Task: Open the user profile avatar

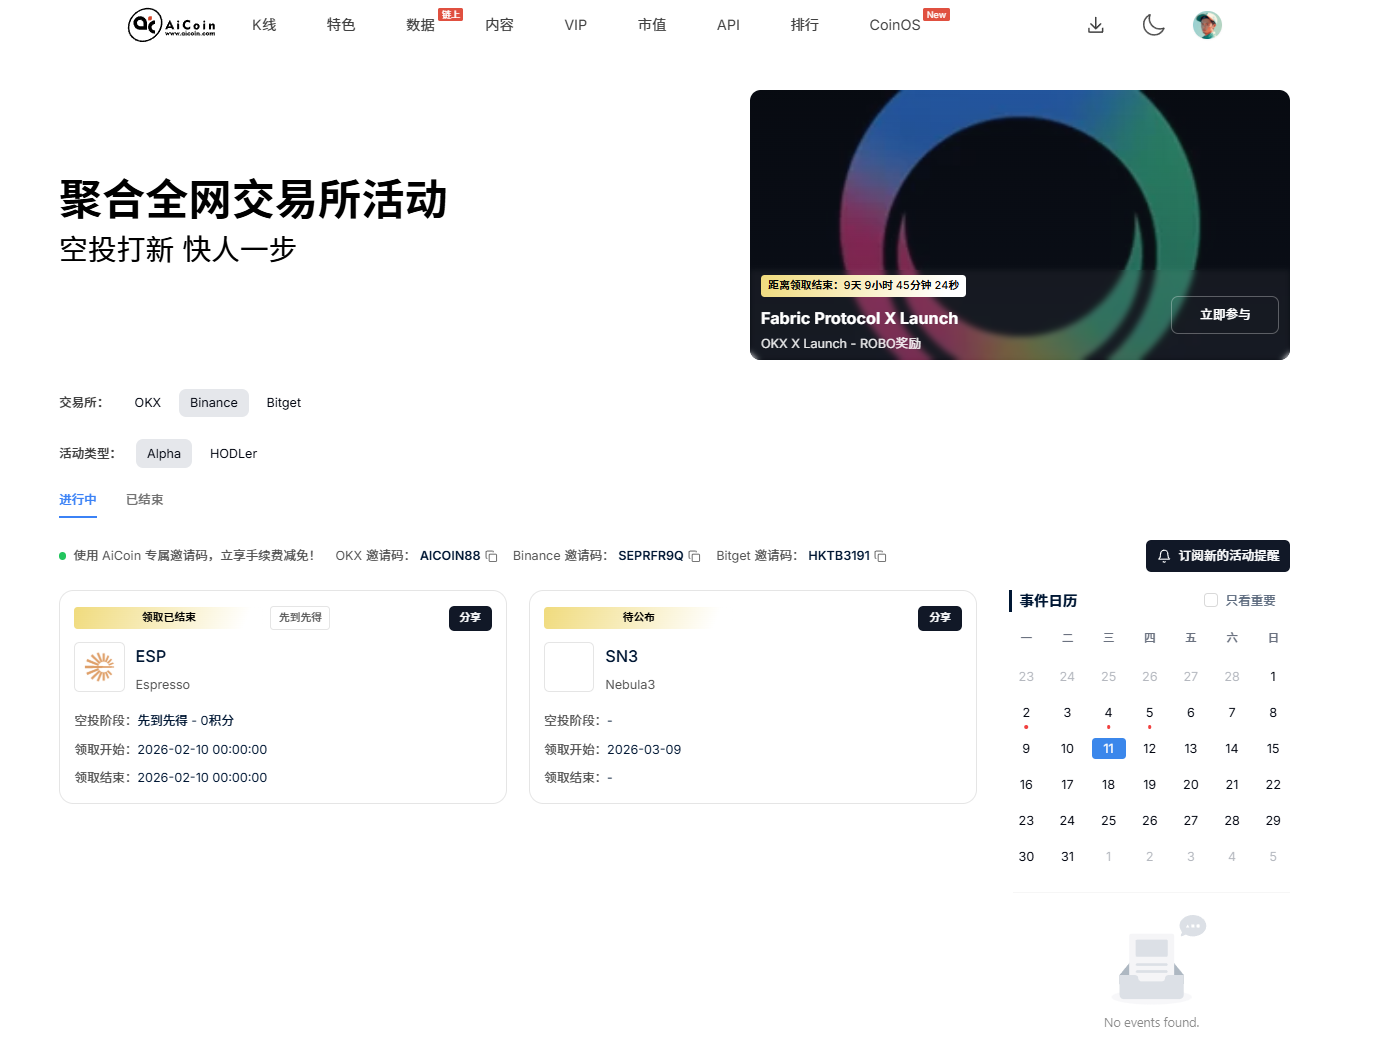Action: [x=1207, y=25]
